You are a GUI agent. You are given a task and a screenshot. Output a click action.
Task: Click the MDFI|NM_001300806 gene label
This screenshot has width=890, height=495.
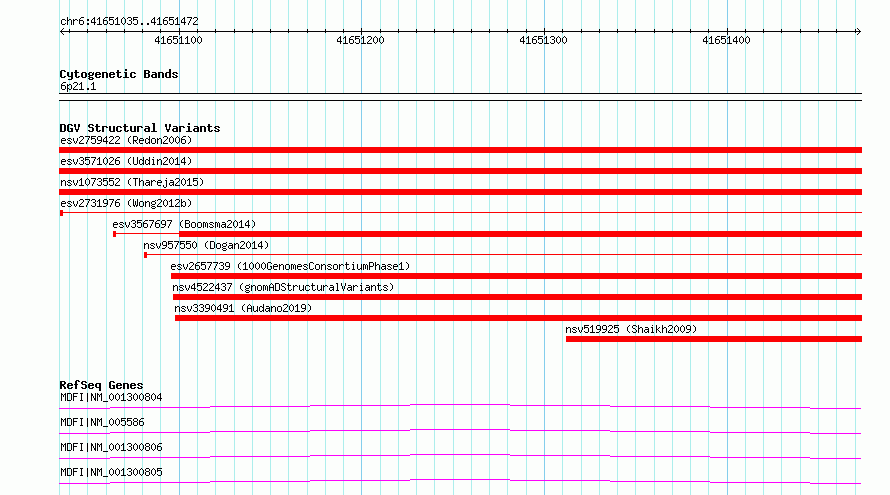(111, 447)
